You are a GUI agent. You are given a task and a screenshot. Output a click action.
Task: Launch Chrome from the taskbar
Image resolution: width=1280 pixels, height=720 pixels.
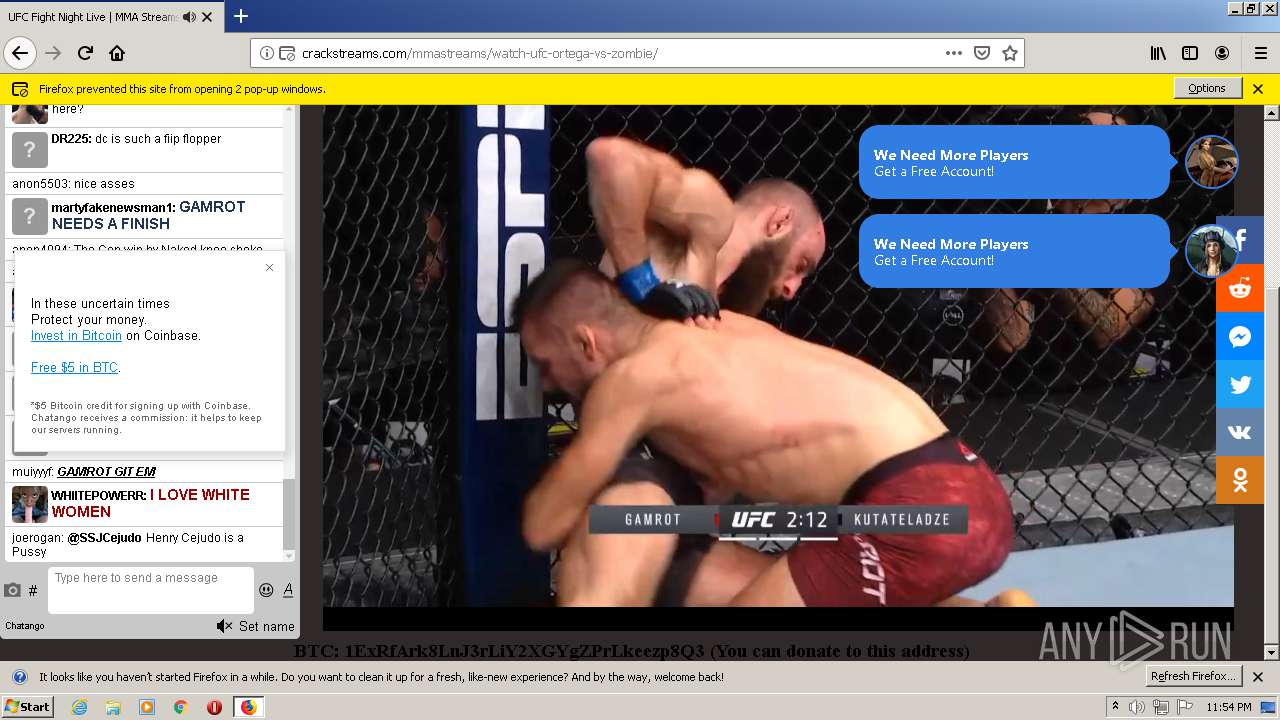click(180, 707)
